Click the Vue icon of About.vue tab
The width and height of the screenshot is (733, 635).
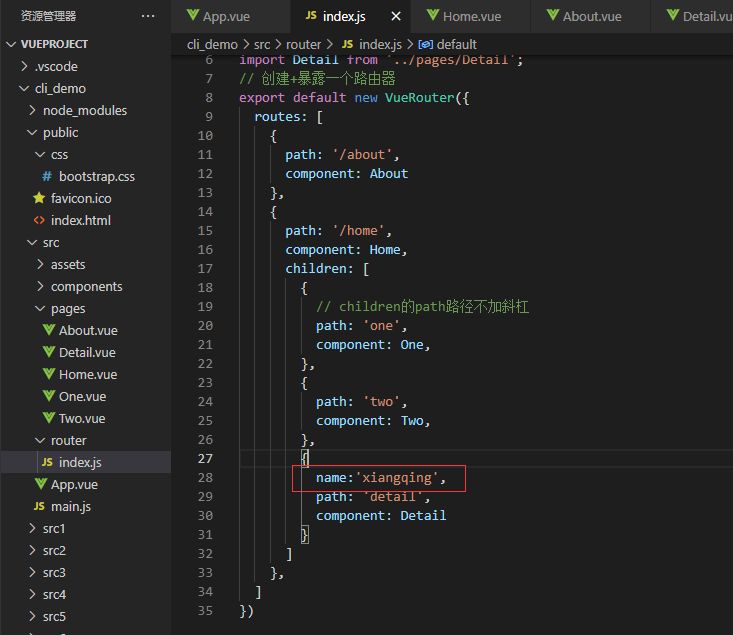(553, 15)
